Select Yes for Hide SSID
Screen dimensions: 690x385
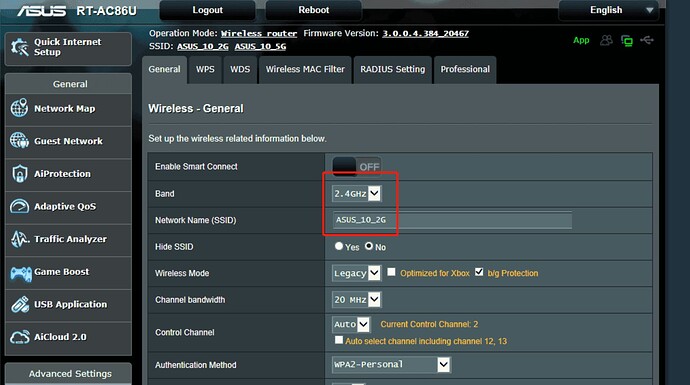pos(338,246)
